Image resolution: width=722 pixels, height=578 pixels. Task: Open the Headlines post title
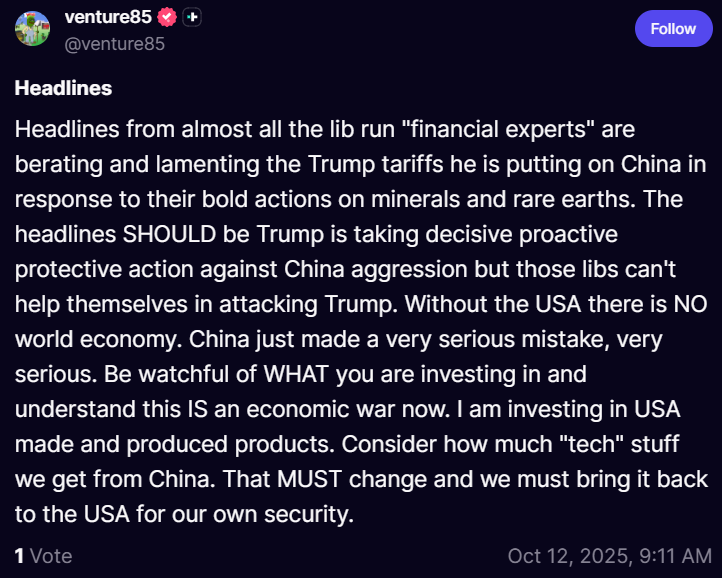click(63, 88)
